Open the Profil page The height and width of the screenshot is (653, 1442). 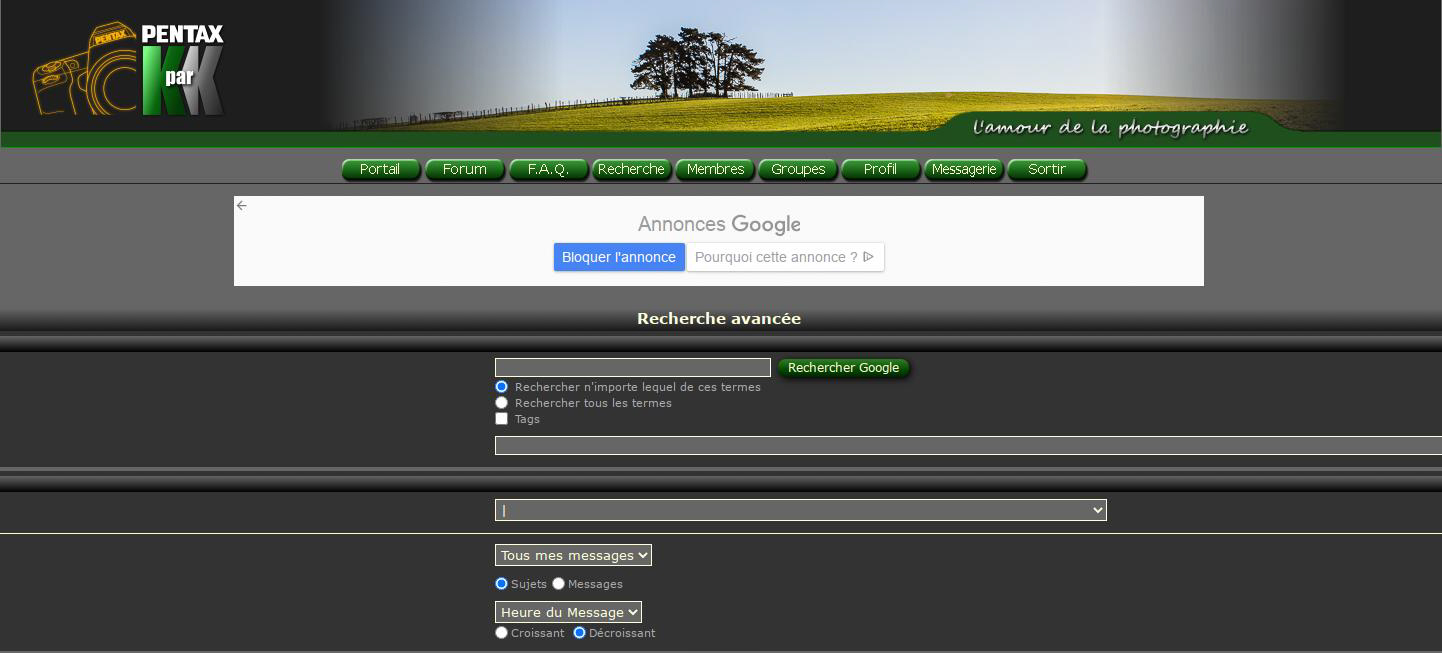click(880, 170)
